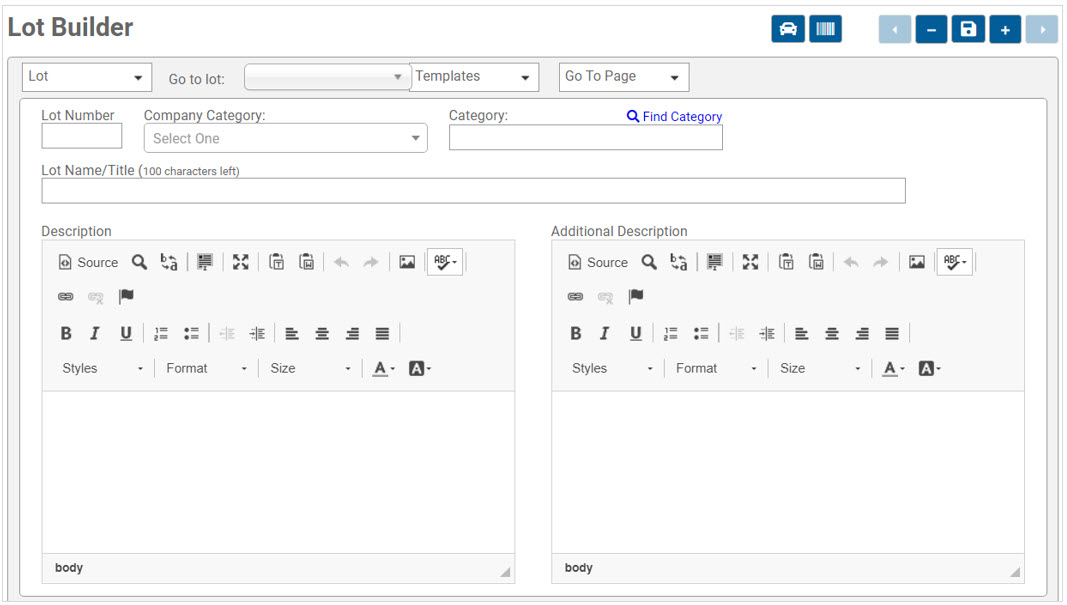Click Find magnifier in Description toolbar
The width and height of the screenshot is (1067, 605).
(139, 262)
